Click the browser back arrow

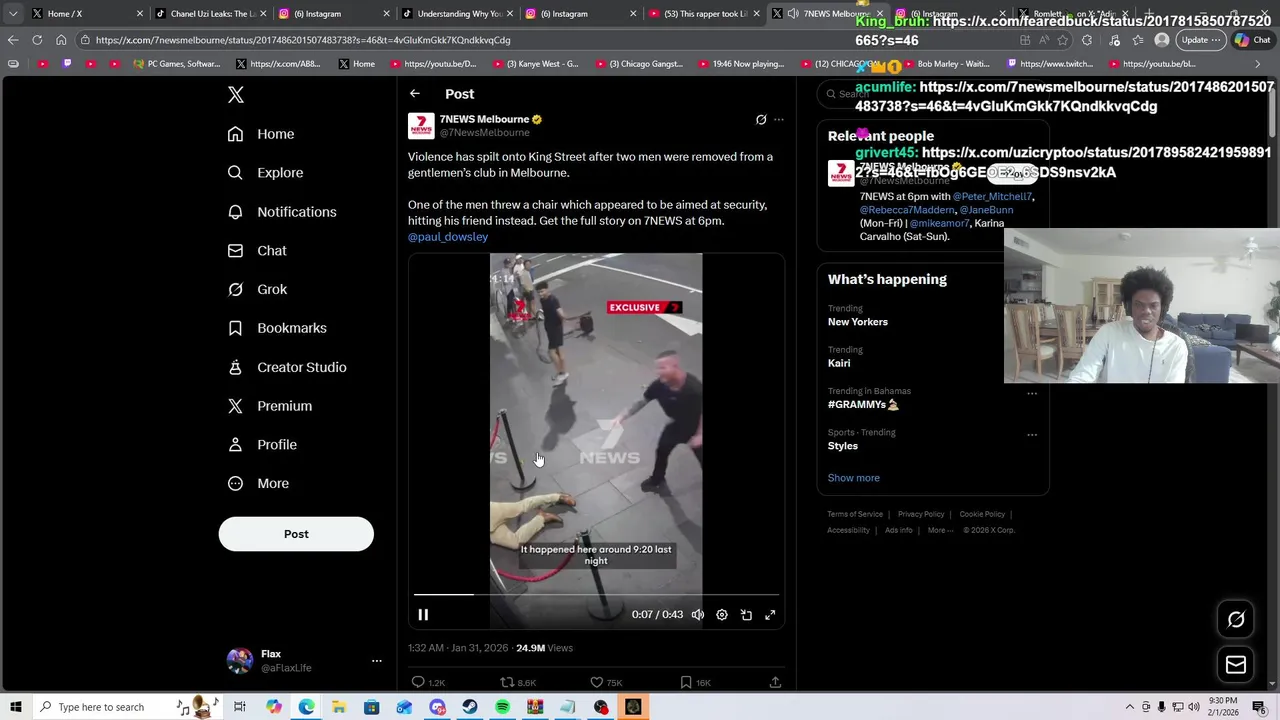click(x=12, y=40)
